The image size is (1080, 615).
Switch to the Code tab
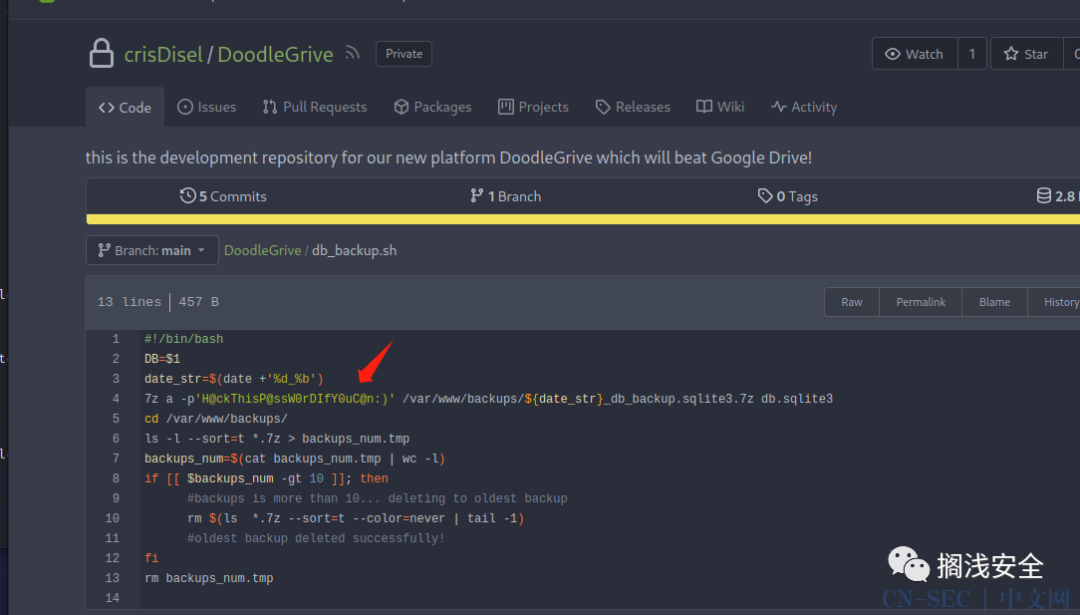click(125, 107)
